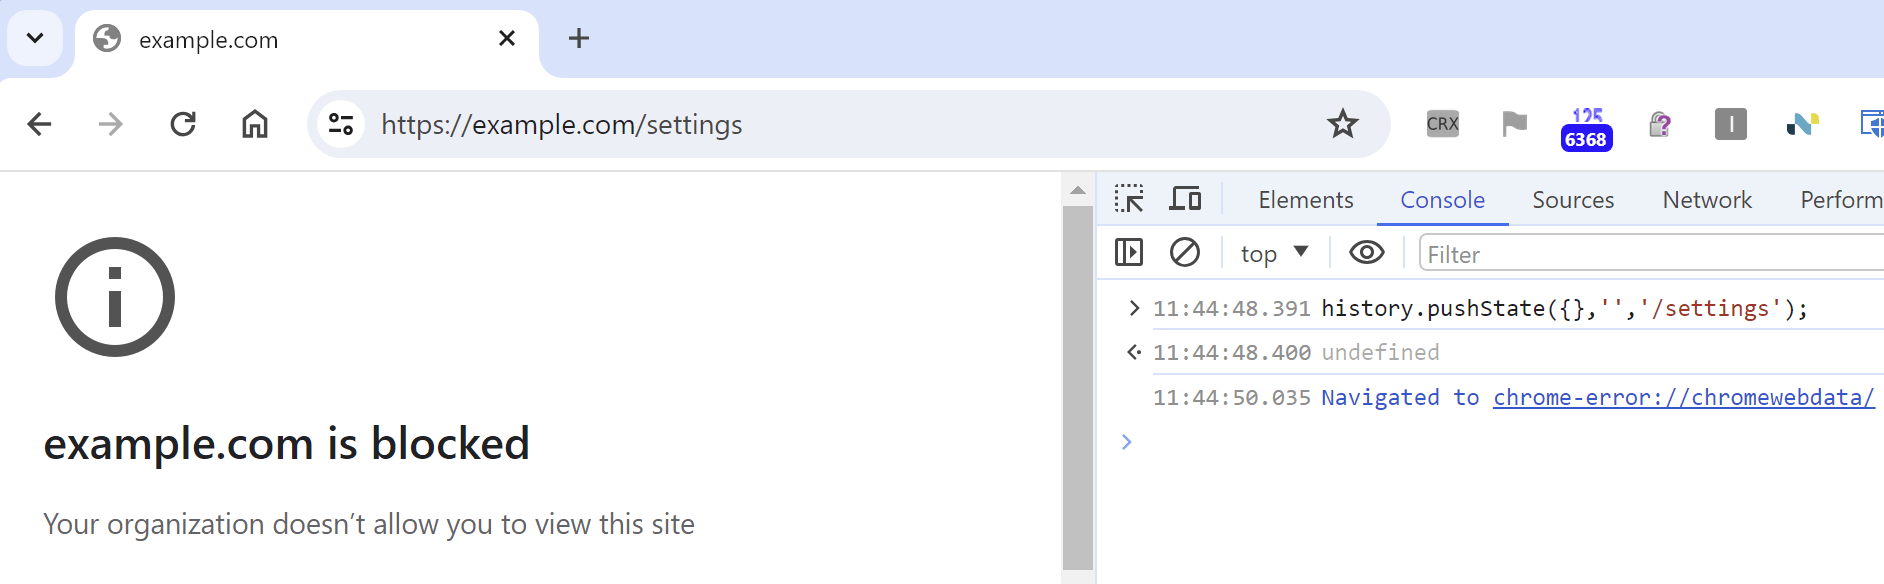Open the tab search dropdown chevron

(35, 38)
